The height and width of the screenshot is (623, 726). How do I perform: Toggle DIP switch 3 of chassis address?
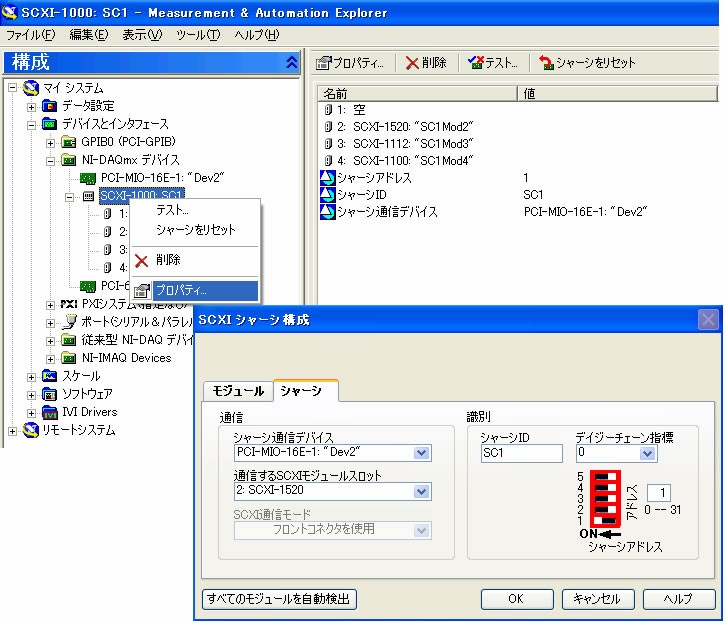click(x=607, y=498)
